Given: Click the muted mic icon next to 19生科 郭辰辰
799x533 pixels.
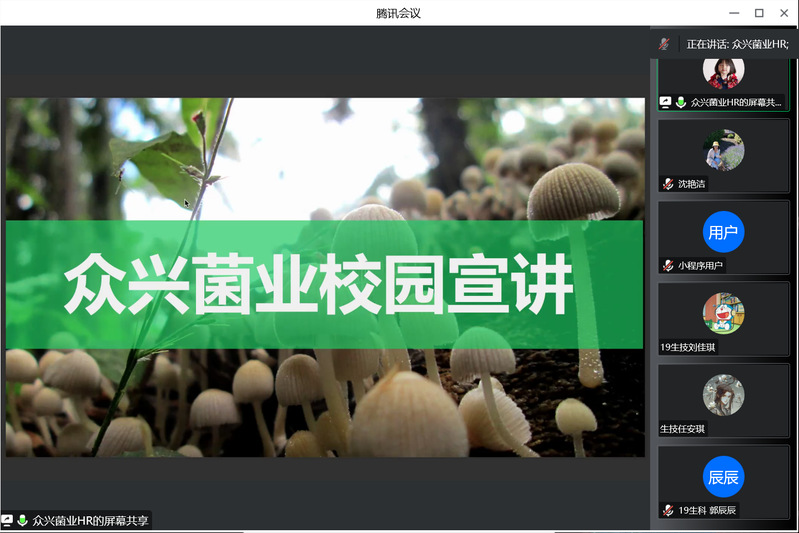Looking at the screenshot, I should (x=668, y=510).
